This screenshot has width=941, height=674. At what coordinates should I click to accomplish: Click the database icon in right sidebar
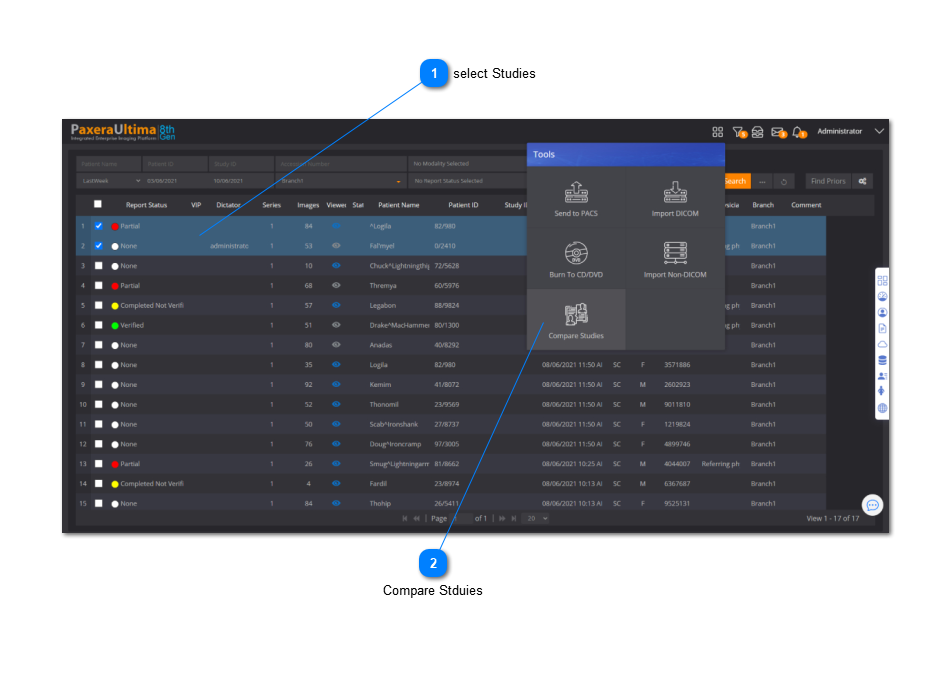[x=882, y=360]
